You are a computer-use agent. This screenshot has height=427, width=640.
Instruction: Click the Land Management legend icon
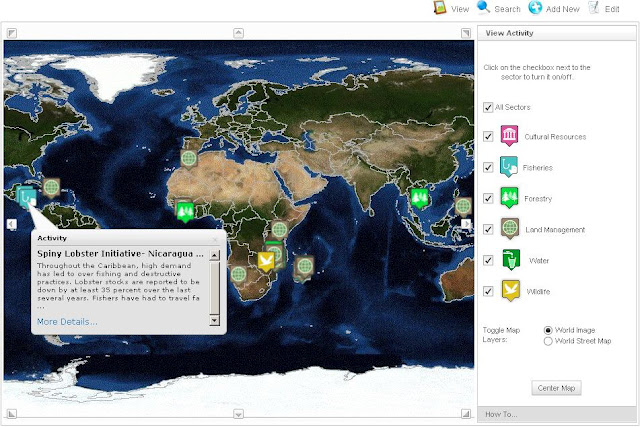pos(509,229)
